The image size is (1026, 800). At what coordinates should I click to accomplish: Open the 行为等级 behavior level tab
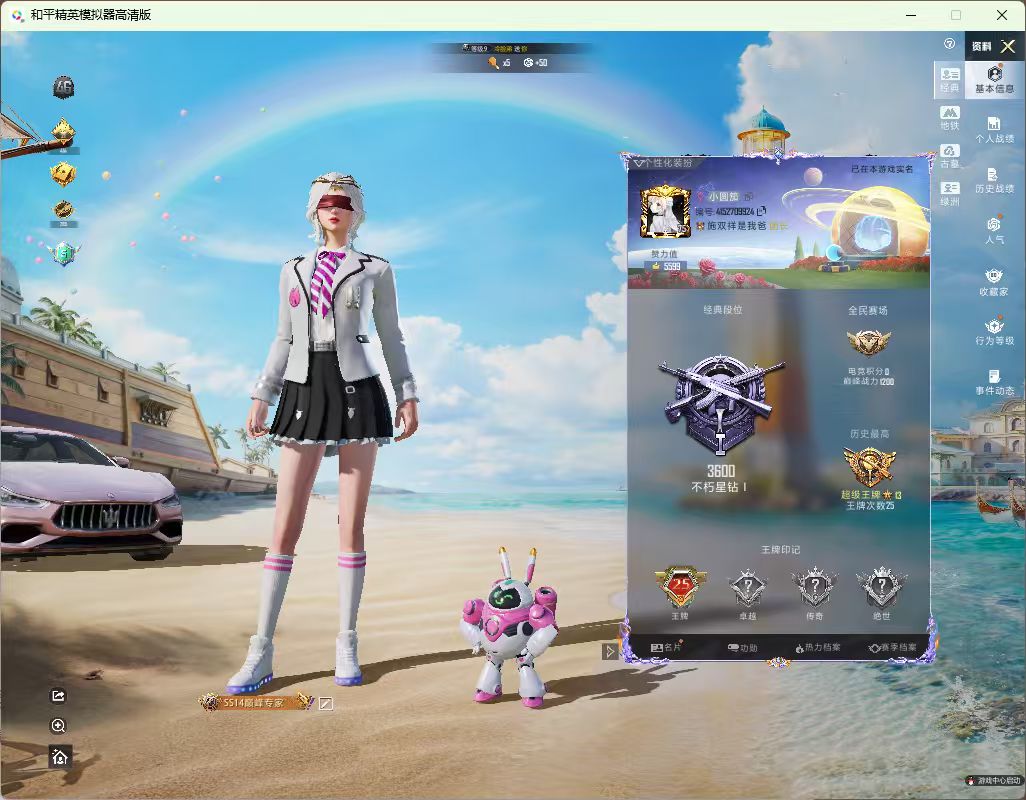(994, 331)
